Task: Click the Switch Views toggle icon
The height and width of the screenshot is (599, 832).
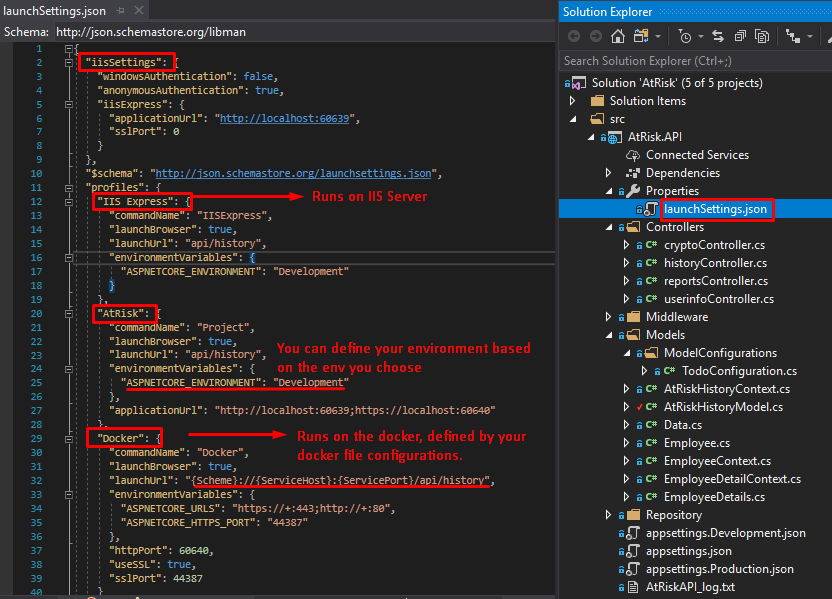Action: (641, 36)
